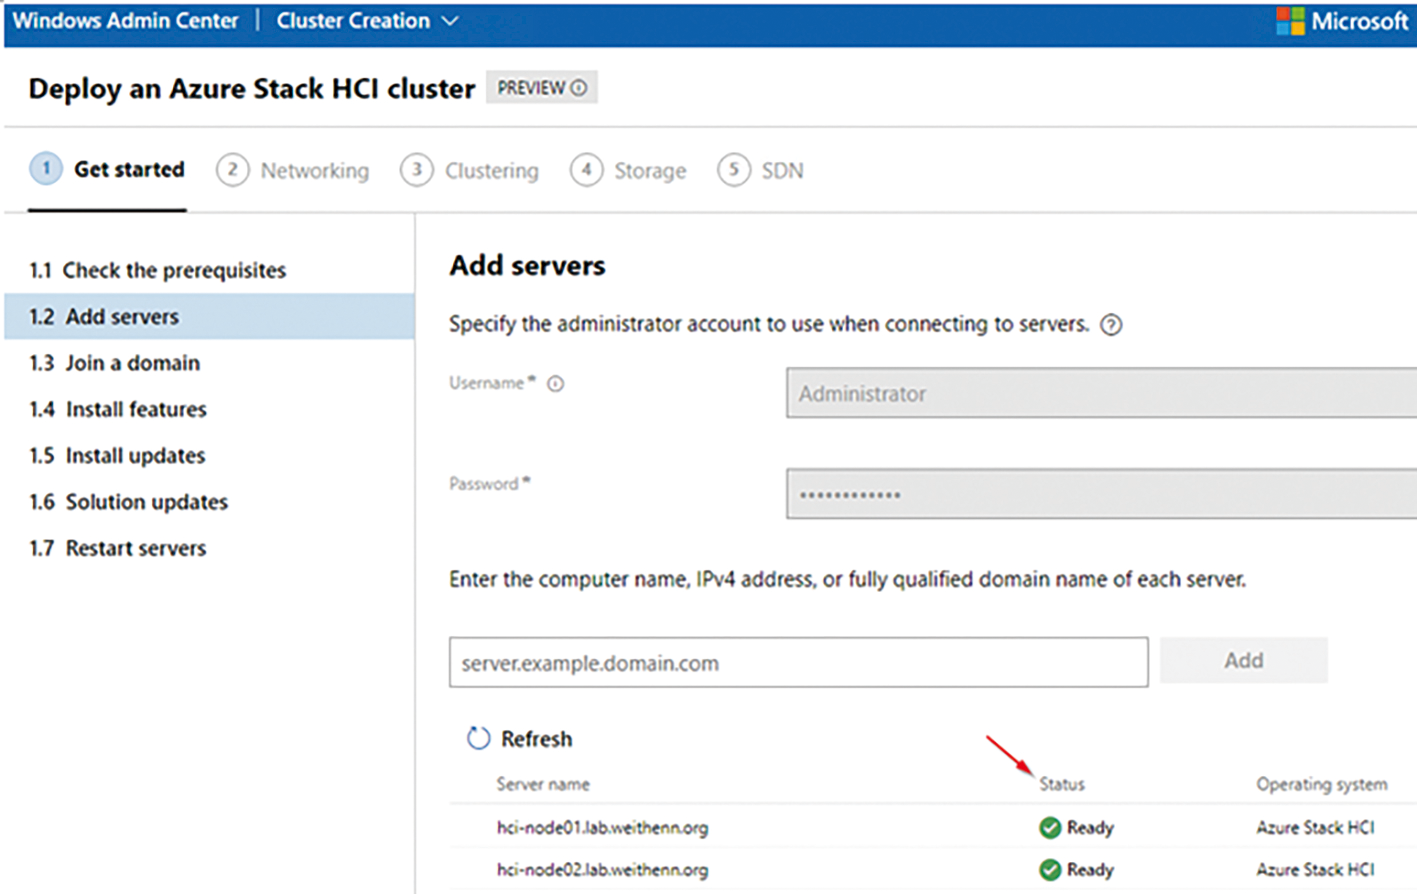Viewport: 1417px width, 894px height.
Task: Switch to the Clustering step tab
Action: pos(470,171)
